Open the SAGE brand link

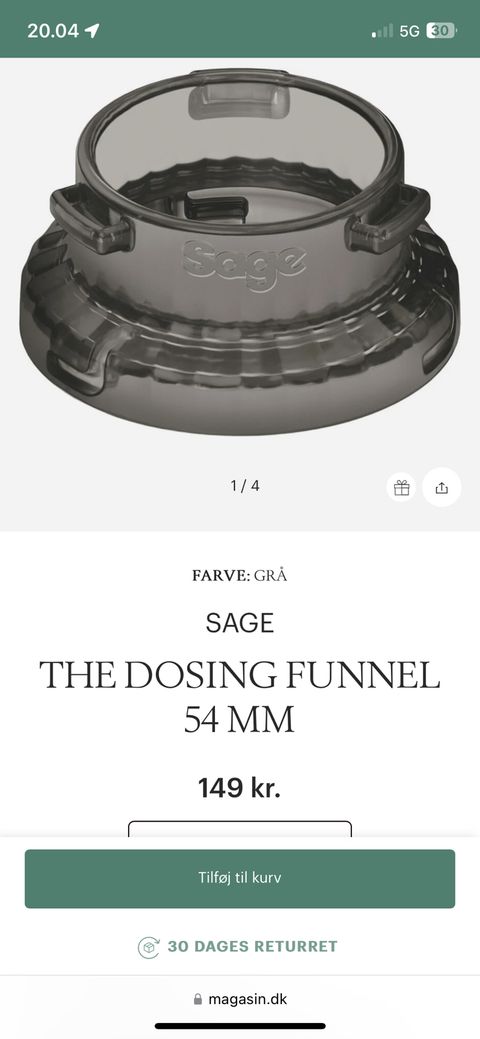click(240, 623)
